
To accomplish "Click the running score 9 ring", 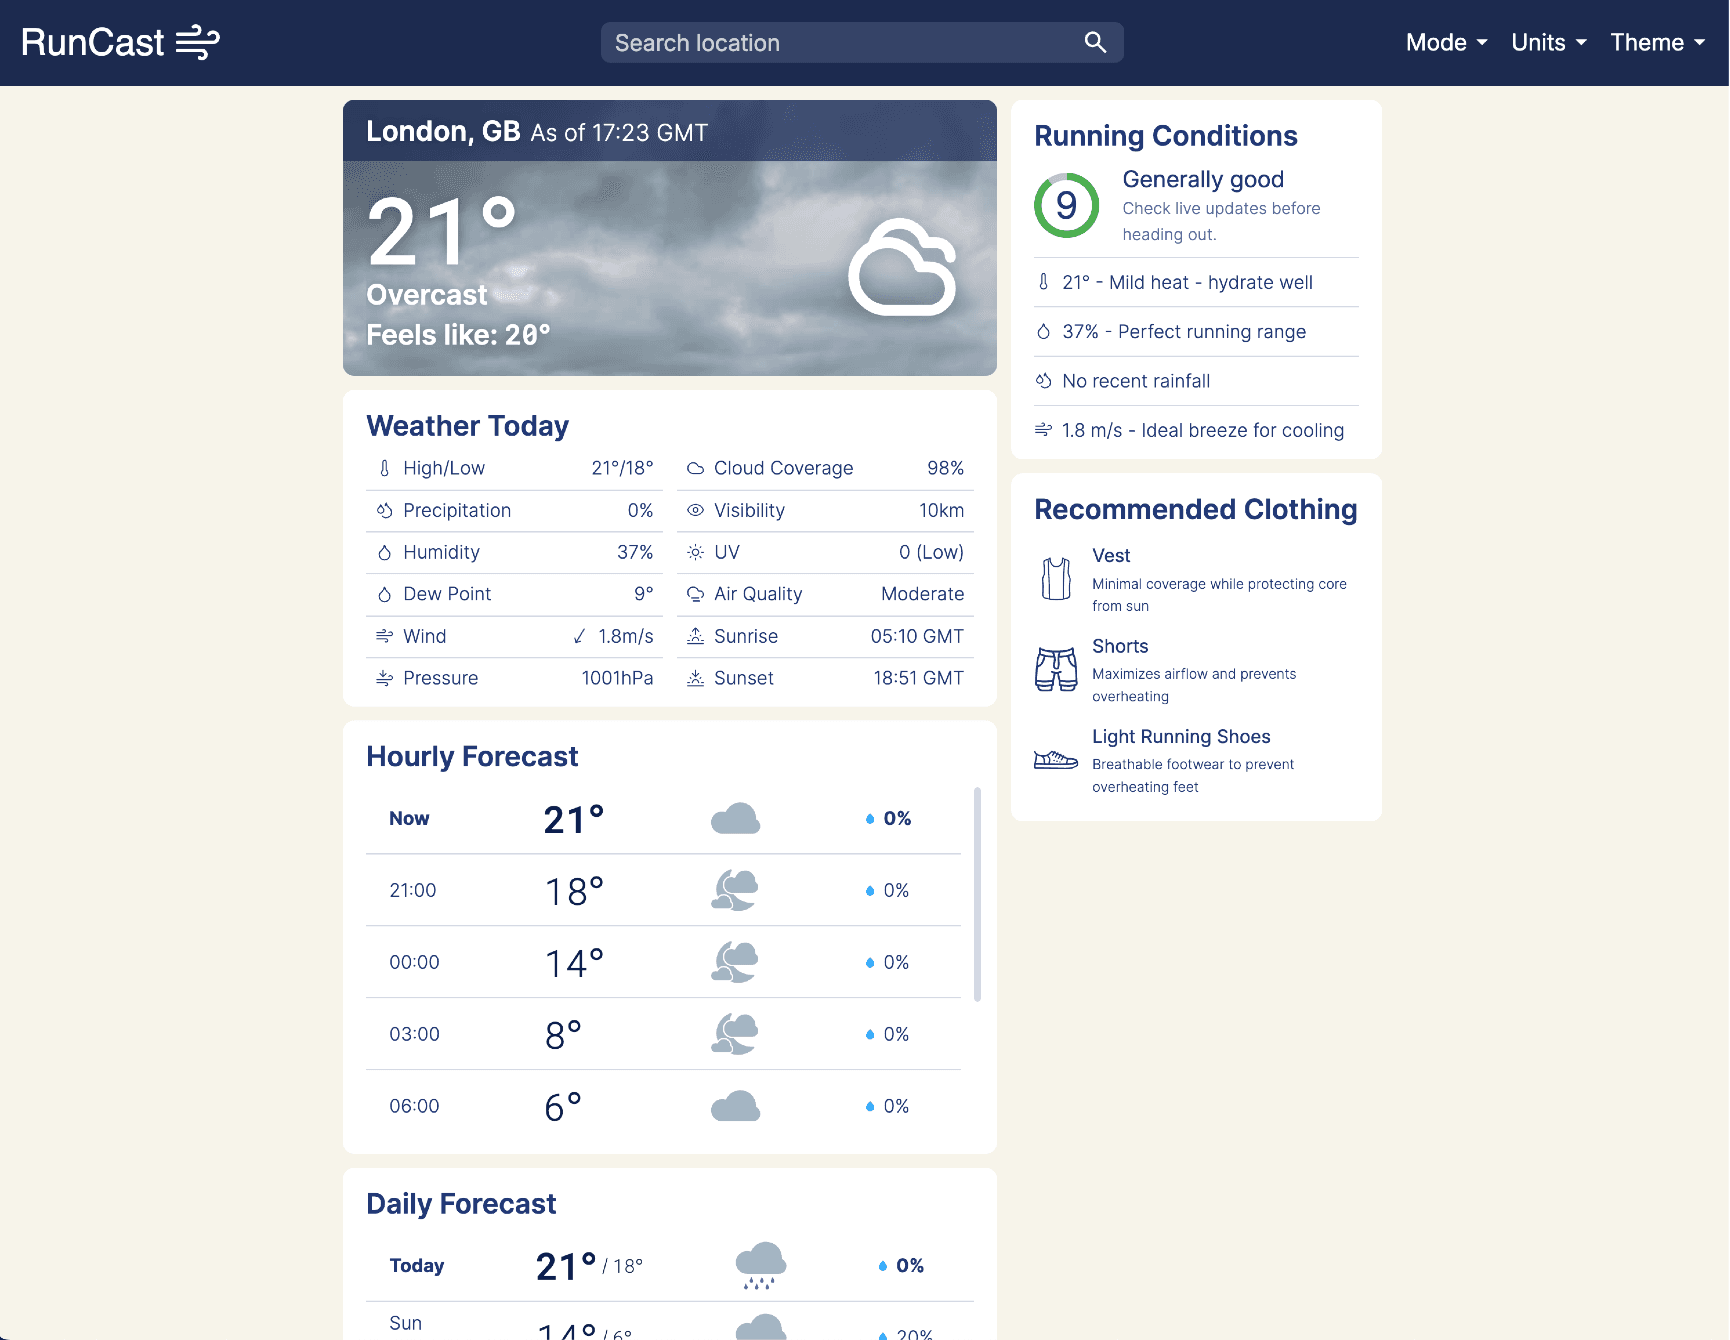I will pos(1066,205).
